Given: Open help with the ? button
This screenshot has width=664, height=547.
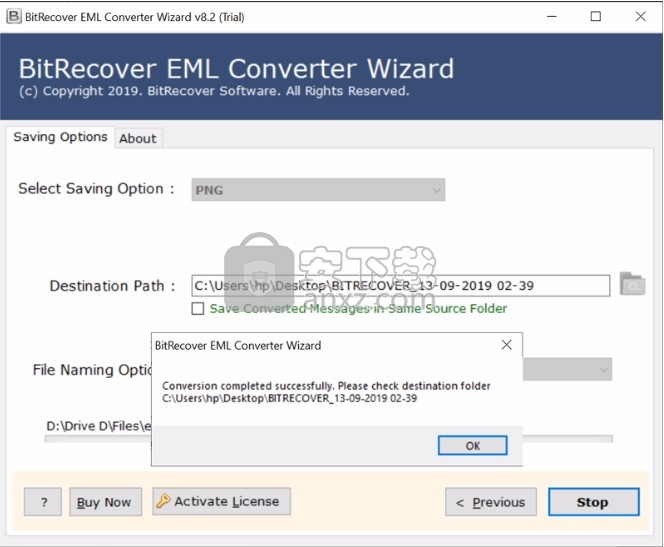Looking at the screenshot, I should coord(43,502).
